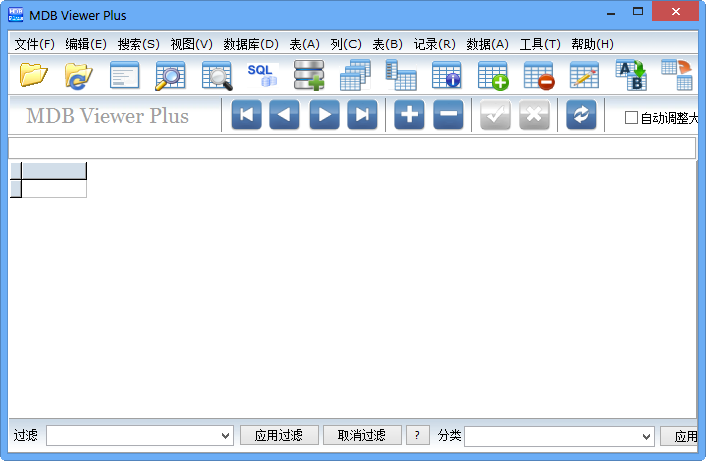Image resolution: width=706 pixels, height=461 pixels.
Task: Click the 应用 sort button
Action: click(680, 436)
